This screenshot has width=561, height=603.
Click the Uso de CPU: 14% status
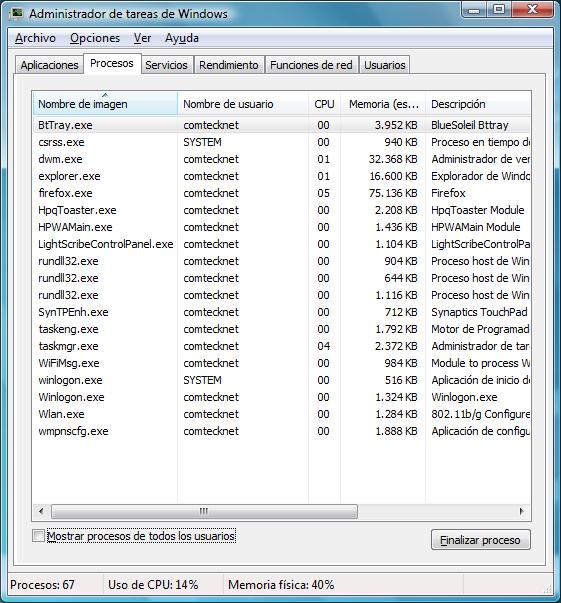click(153, 585)
